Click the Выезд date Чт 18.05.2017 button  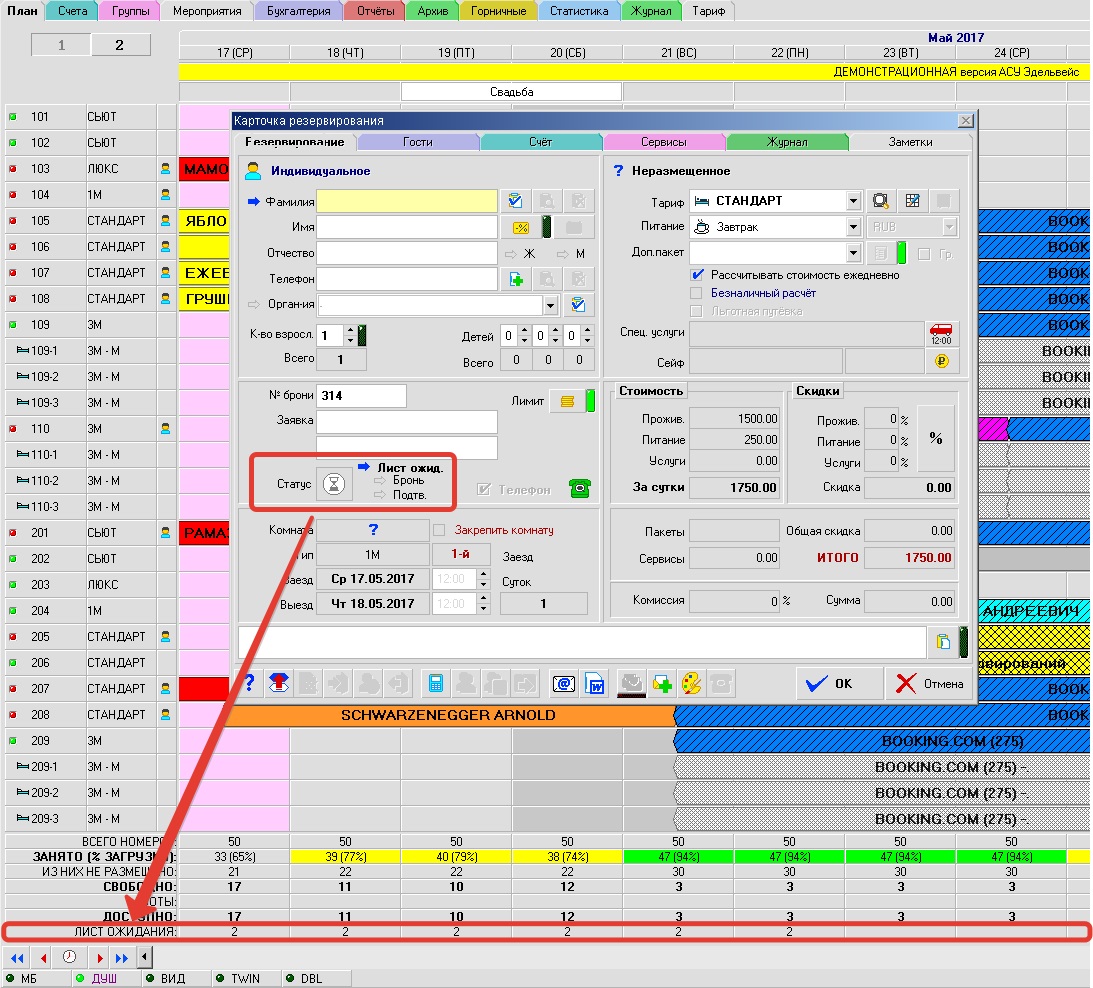(373, 604)
